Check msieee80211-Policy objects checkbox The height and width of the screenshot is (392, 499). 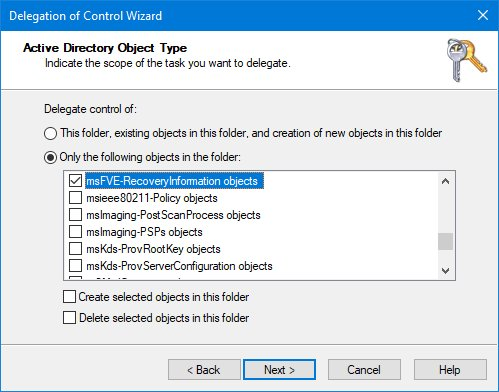click(75, 197)
